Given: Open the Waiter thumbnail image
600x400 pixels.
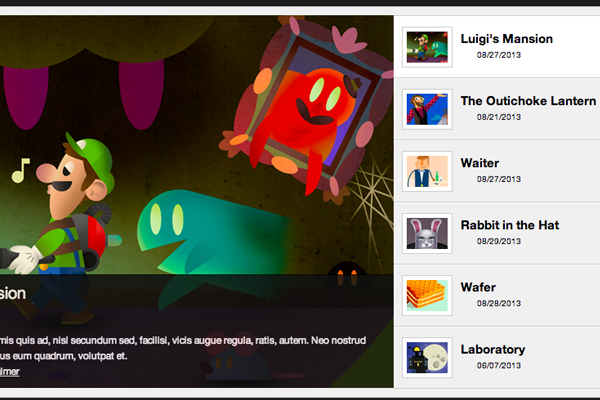Looking at the screenshot, I should 427,171.
